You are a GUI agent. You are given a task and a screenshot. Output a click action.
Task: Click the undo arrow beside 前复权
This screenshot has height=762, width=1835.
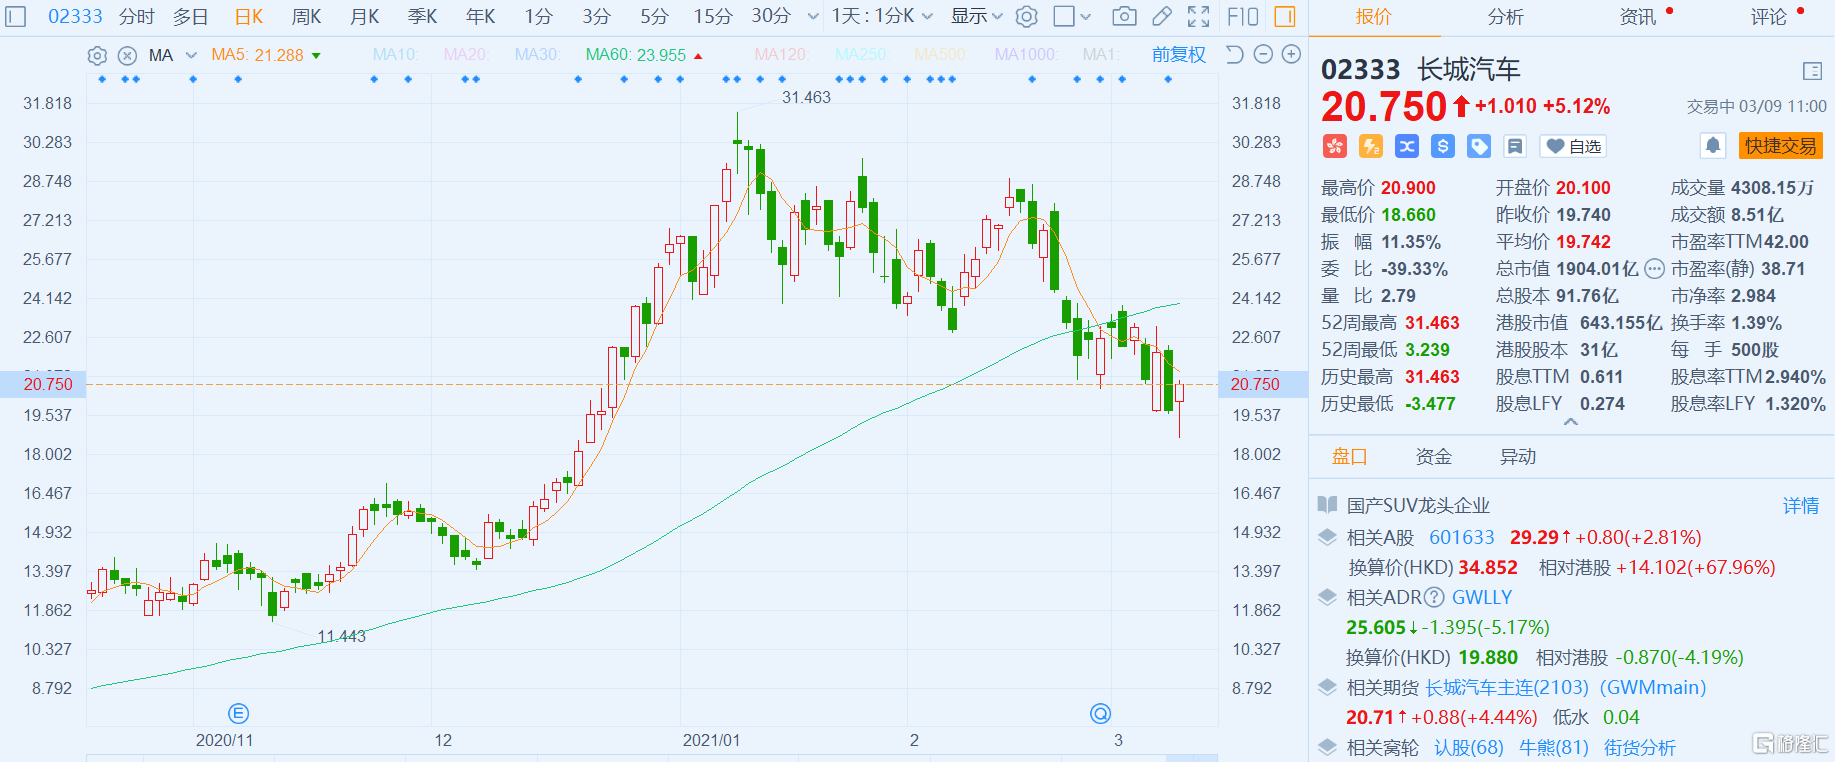coord(1235,55)
